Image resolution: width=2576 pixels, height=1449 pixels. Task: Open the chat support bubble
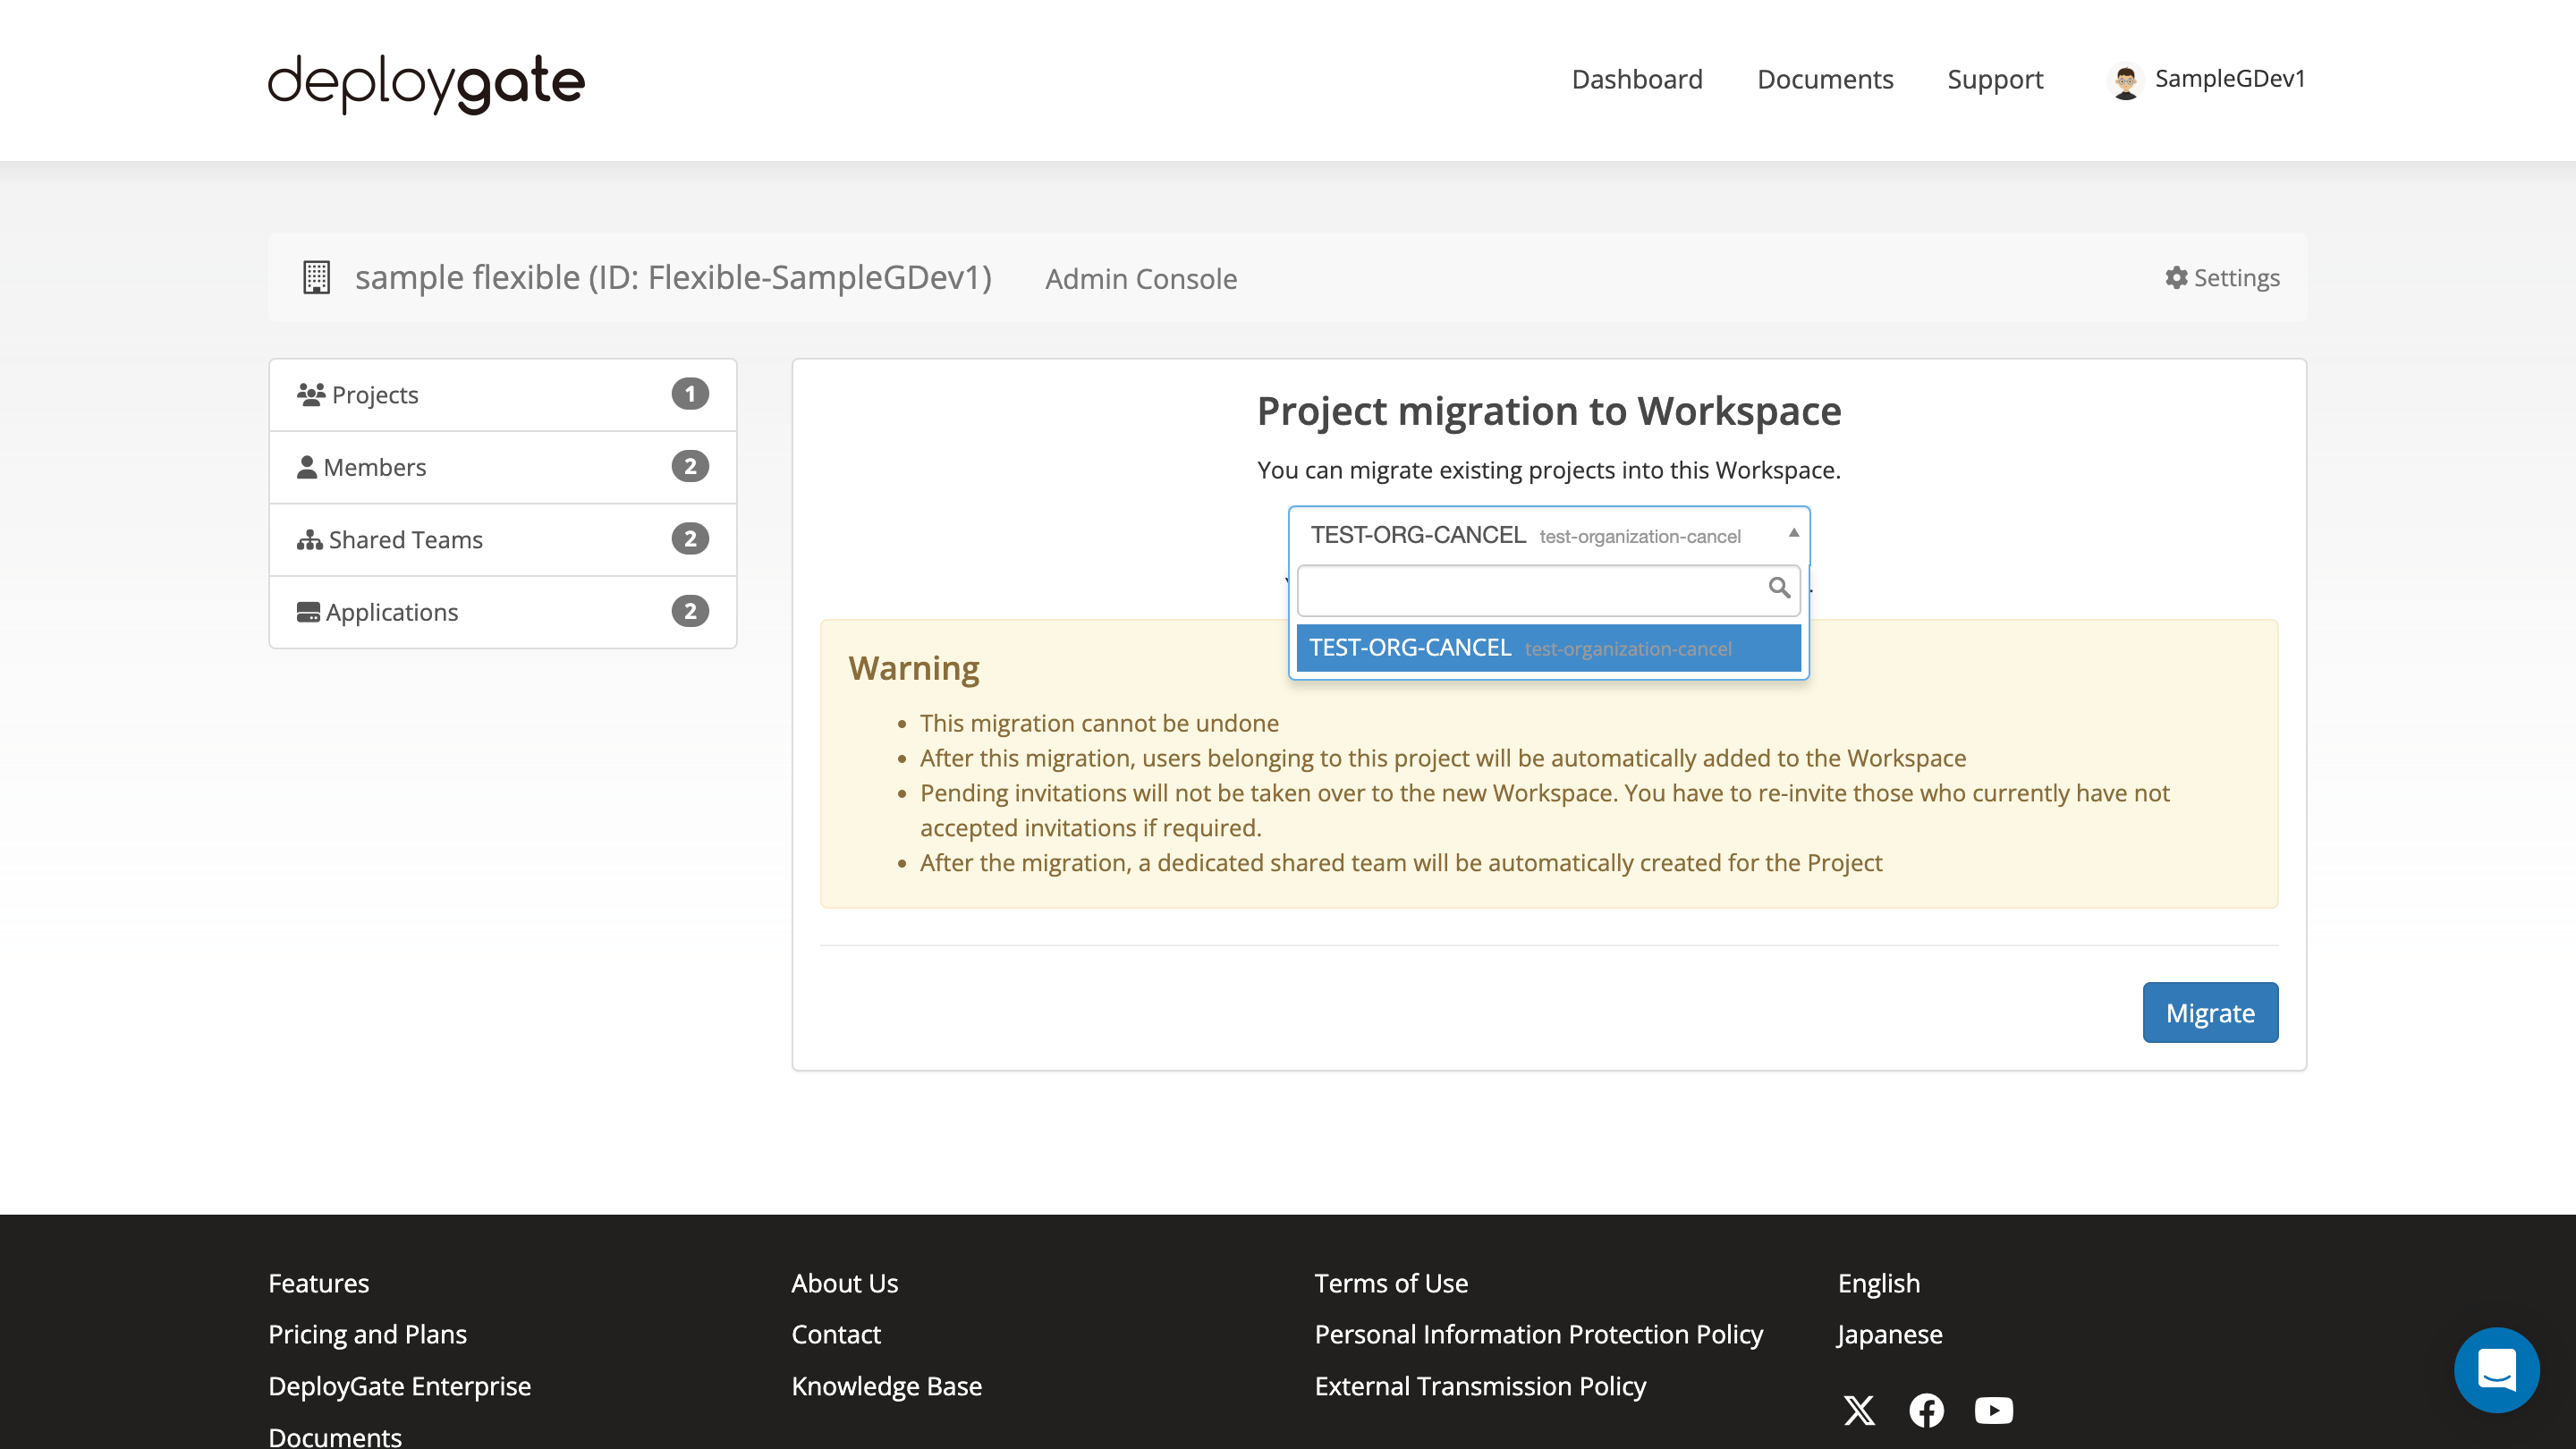pyautogui.click(x=2497, y=1369)
